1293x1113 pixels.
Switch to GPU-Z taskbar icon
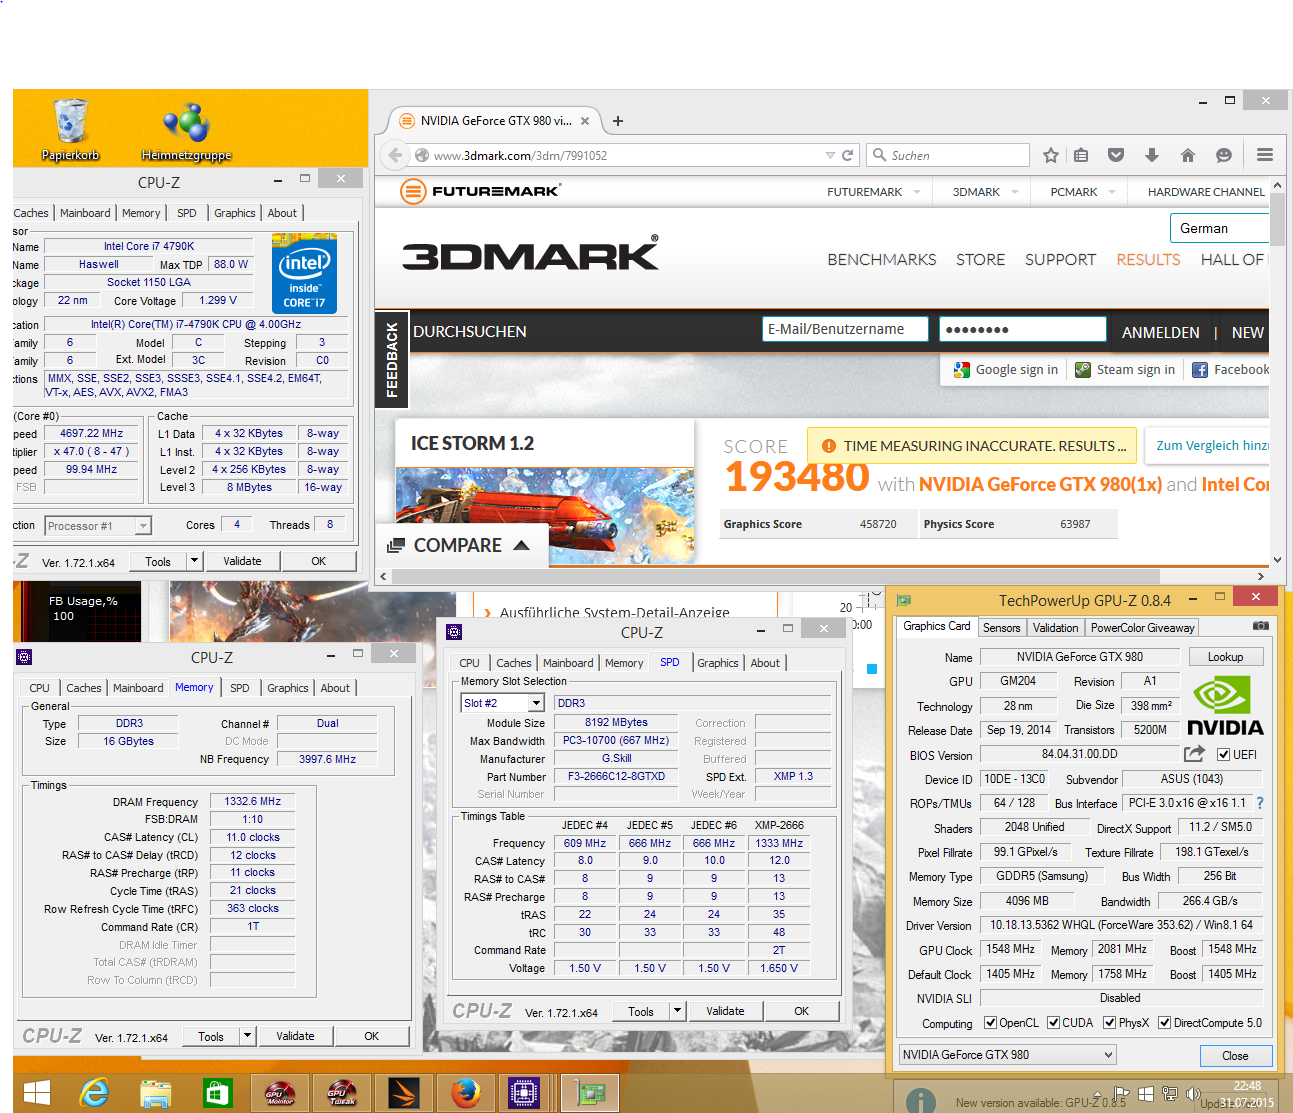(x=589, y=1094)
